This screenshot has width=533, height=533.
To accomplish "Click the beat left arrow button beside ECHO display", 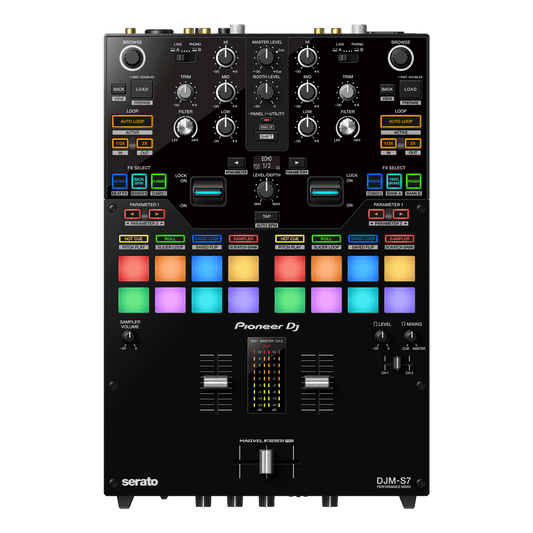I will [236, 162].
